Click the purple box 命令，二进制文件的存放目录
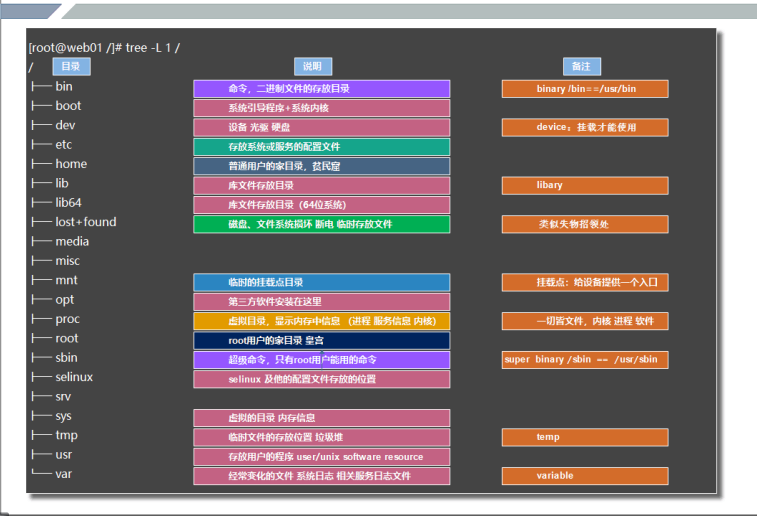The image size is (757, 516). pos(322,89)
